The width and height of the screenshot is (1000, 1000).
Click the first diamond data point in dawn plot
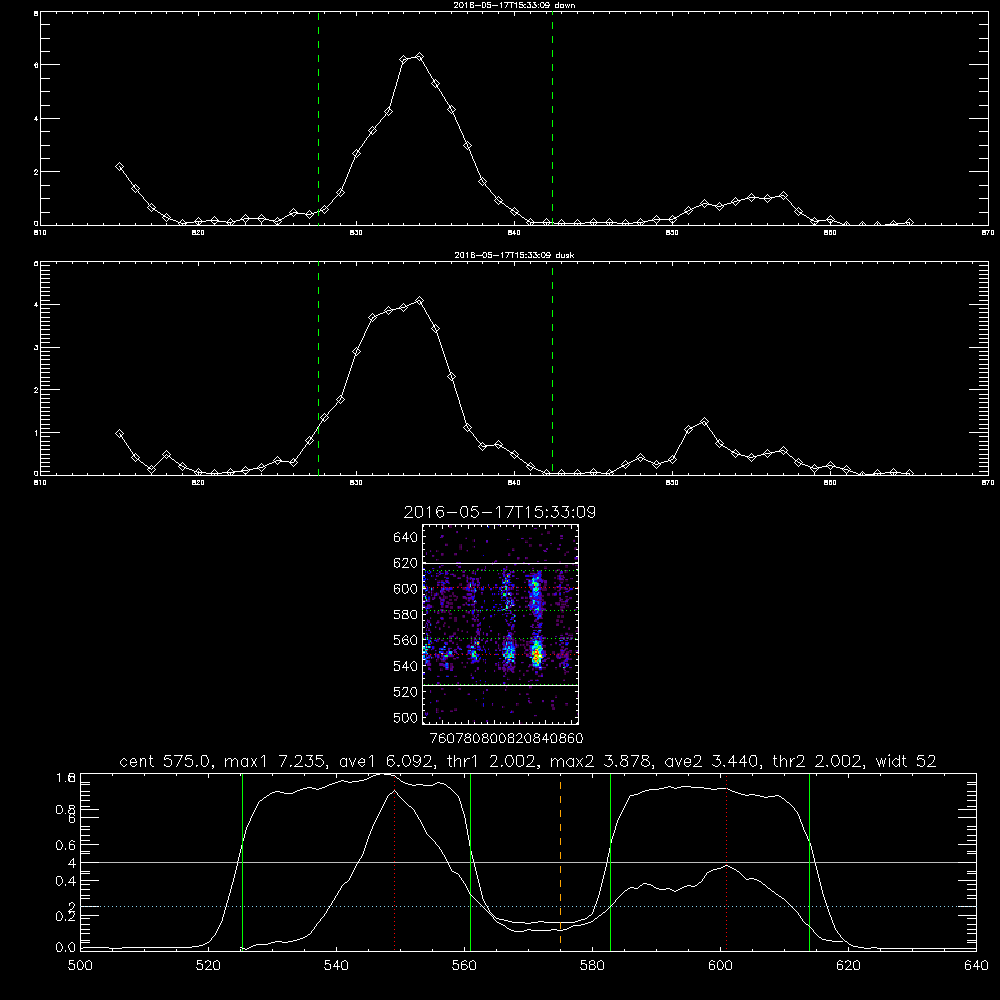tap(119, 166)
